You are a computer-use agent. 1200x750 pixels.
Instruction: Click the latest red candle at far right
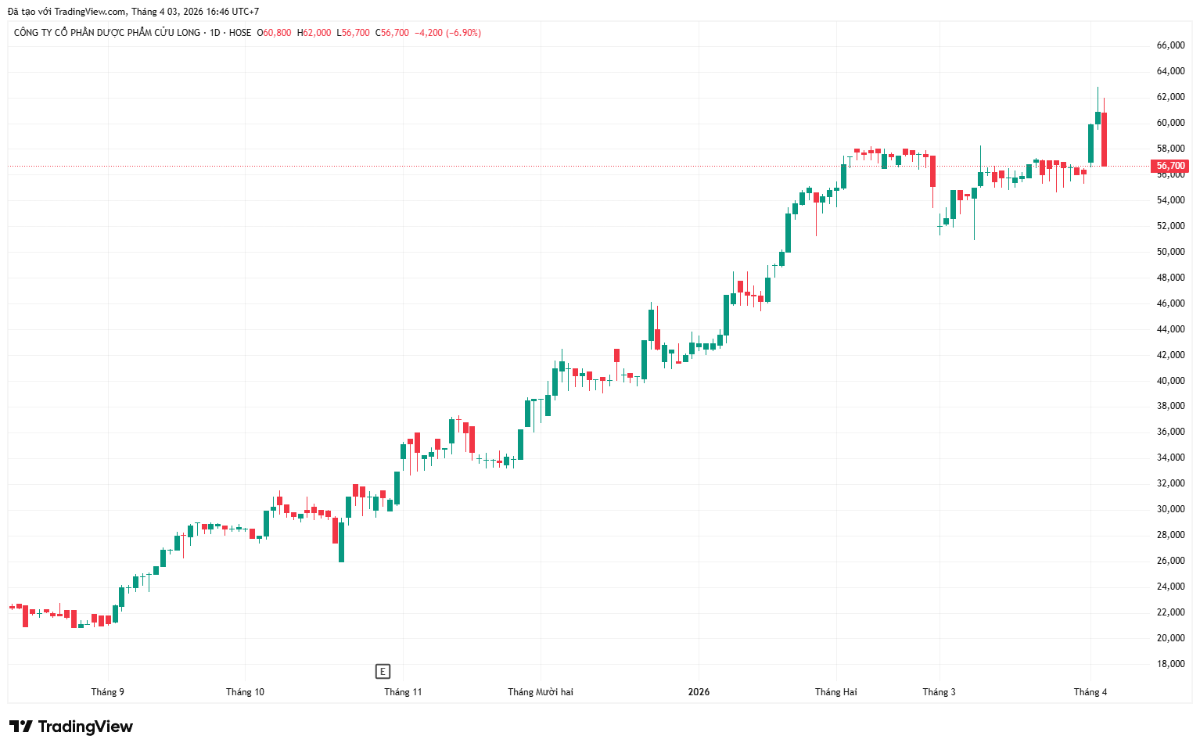[x=1104, y=139]
